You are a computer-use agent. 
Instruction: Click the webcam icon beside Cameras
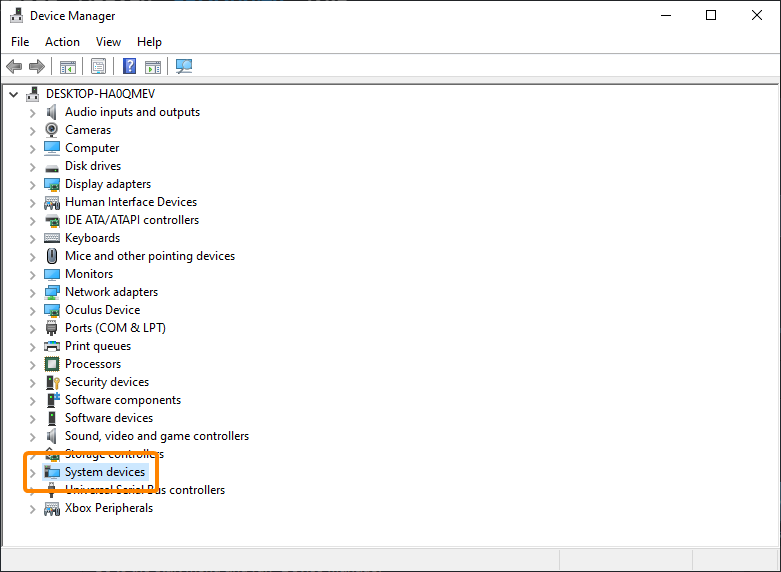(x=52, y=130)
